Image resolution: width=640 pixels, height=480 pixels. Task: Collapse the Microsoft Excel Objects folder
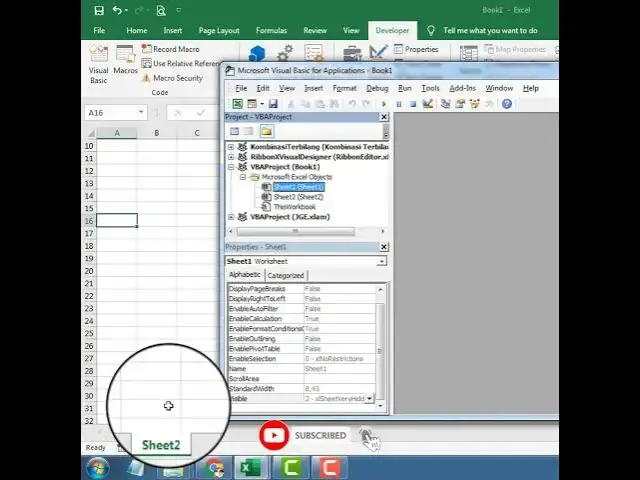[243, 177]
